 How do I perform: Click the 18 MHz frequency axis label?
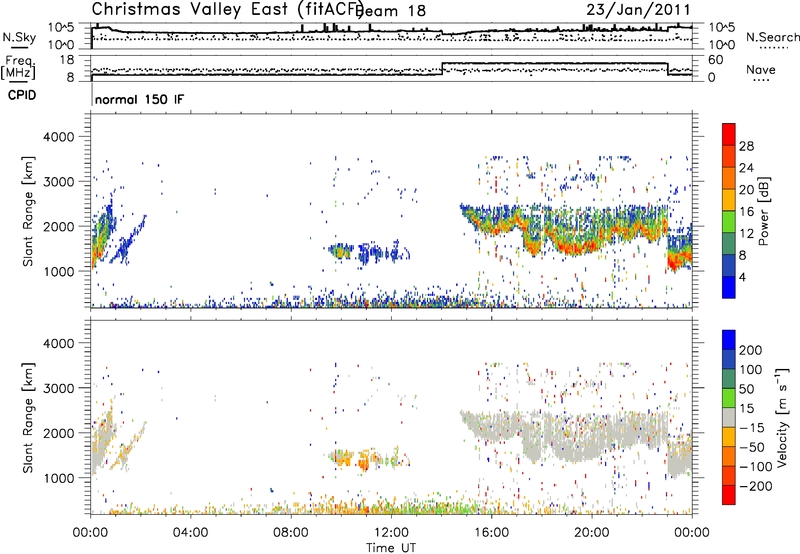[67, 60]
